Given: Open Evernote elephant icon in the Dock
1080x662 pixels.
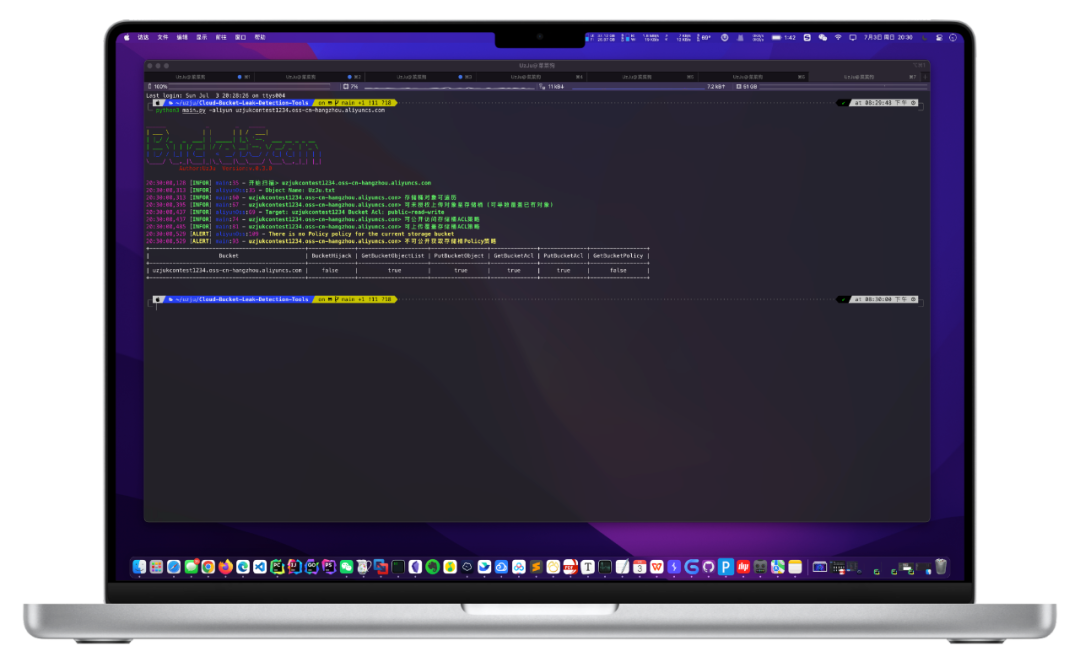Looking at the screenshot, I should [433, 567].
